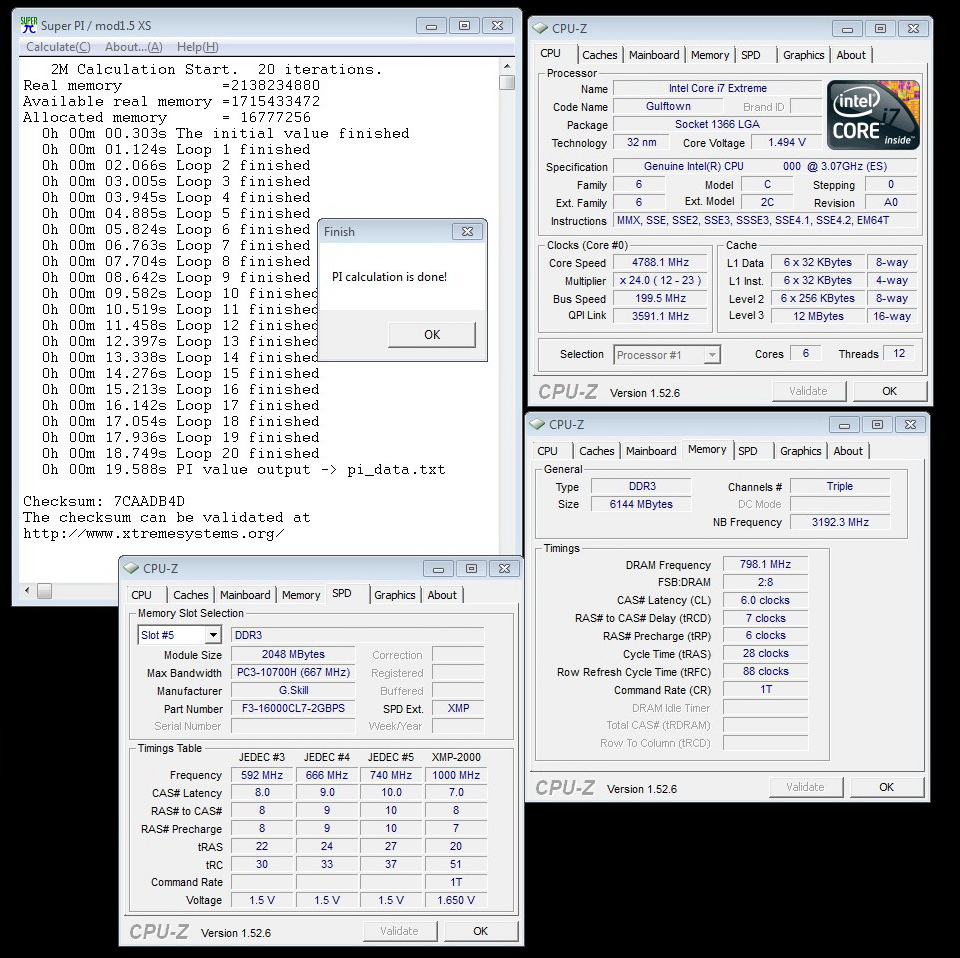Click OK in the Gulftown processor window

(x=889, y=391)
